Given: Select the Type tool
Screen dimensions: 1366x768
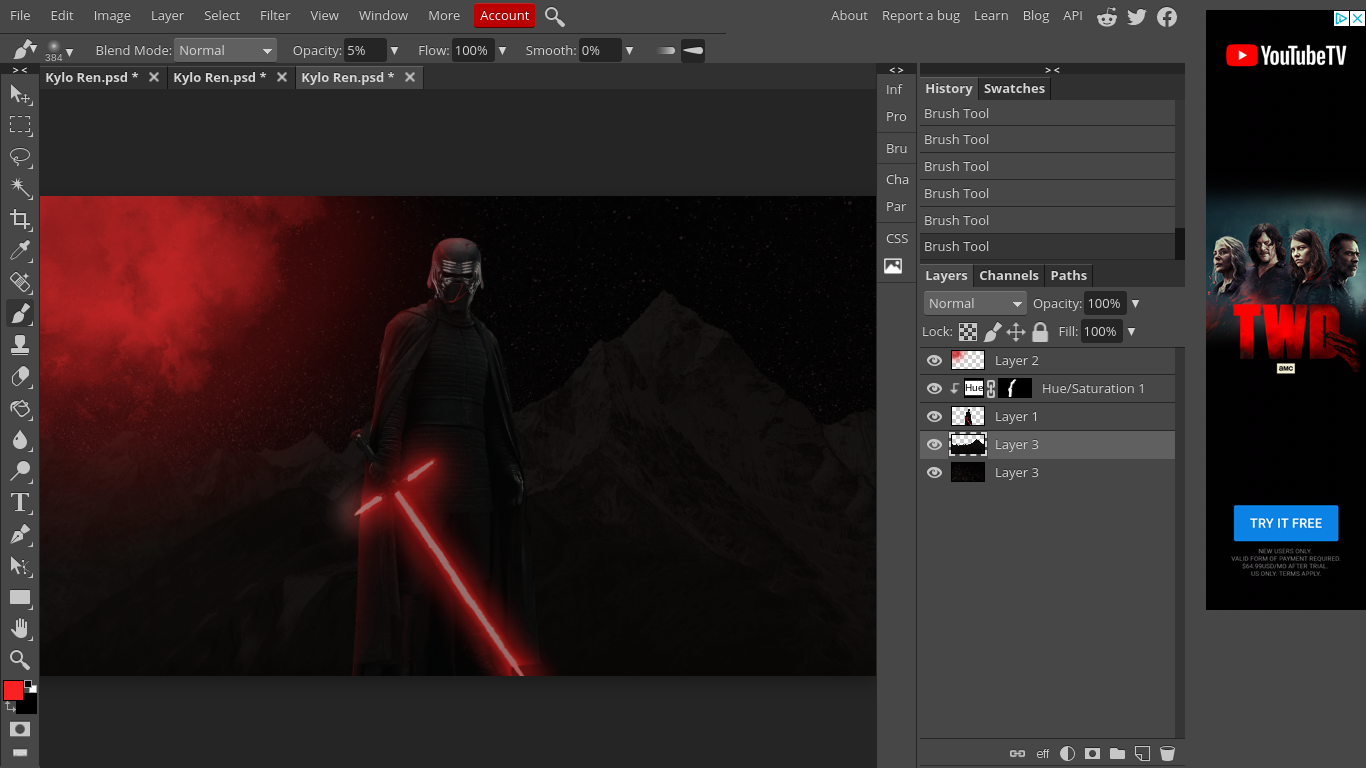Looking at the screenshot, I should point(19,503).
